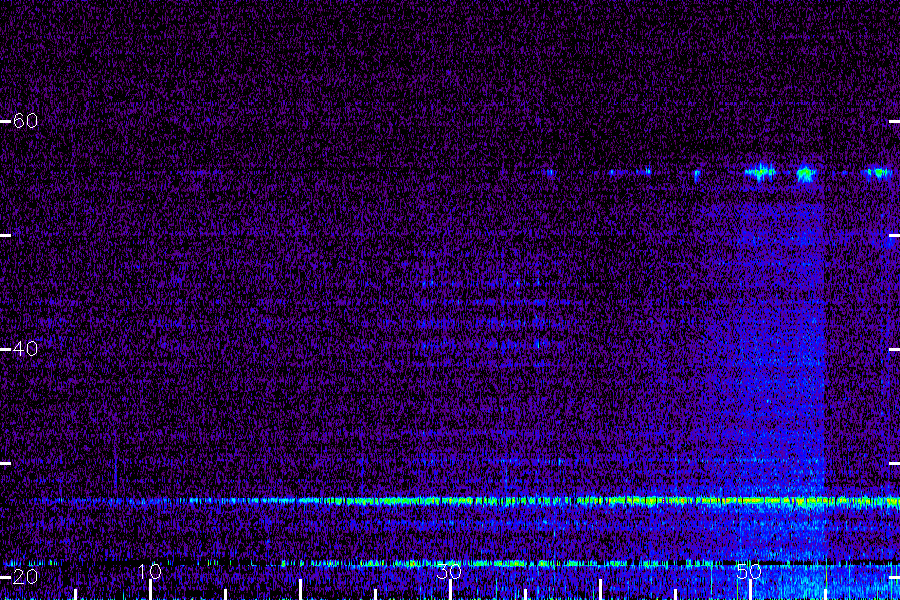Click the "30" time axis label
The image size is (900, 600).
(x=449, y=571)
